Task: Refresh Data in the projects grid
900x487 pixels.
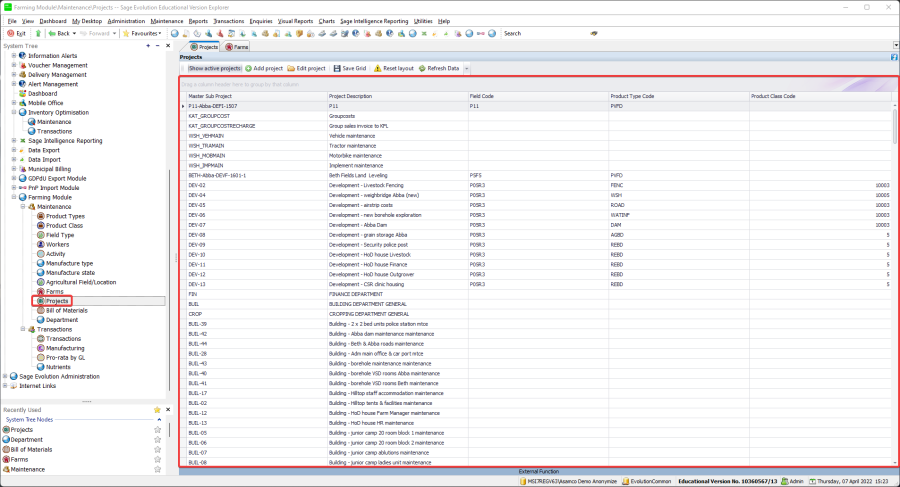Action: tap(439, 68)
